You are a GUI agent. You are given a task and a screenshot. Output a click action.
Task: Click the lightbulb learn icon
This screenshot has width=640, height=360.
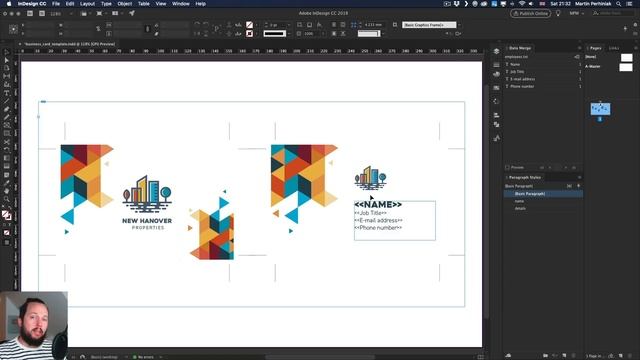tap(558, 13)
